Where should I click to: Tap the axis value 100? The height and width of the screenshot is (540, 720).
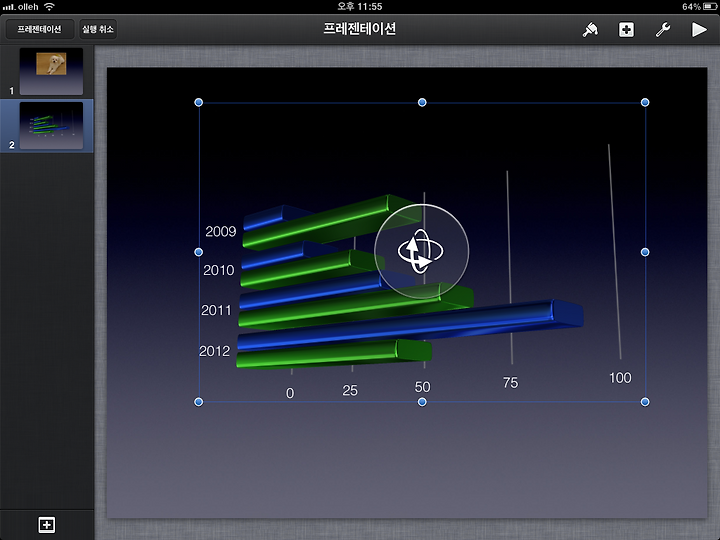[620, 378]
